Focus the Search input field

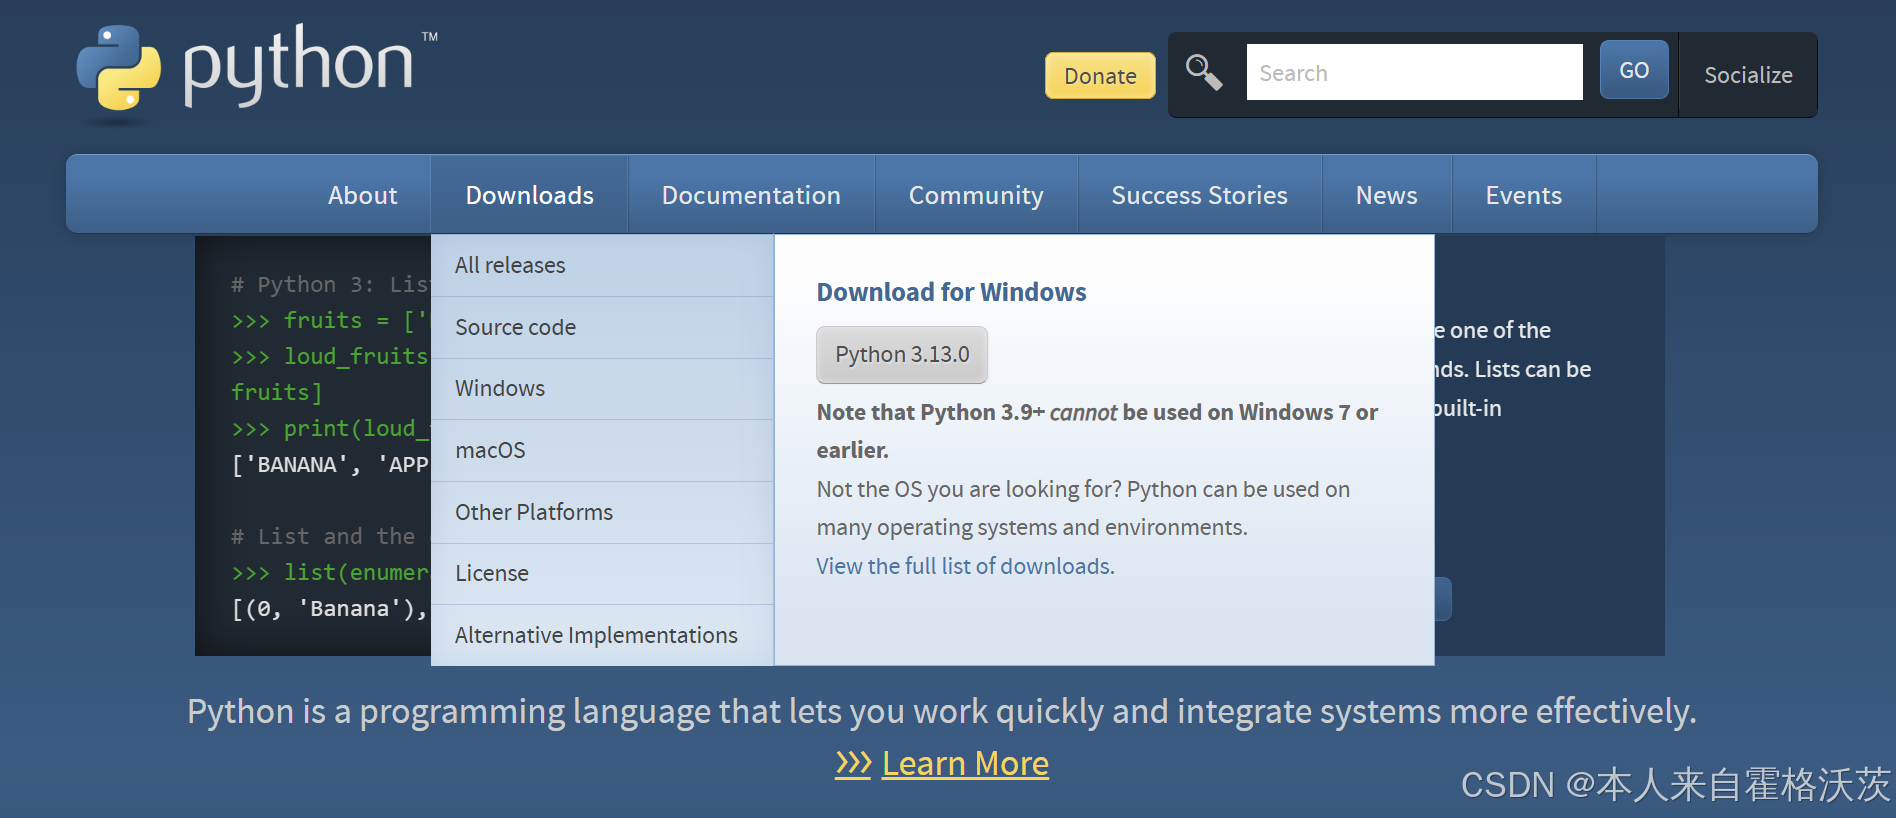[1414, 72]
